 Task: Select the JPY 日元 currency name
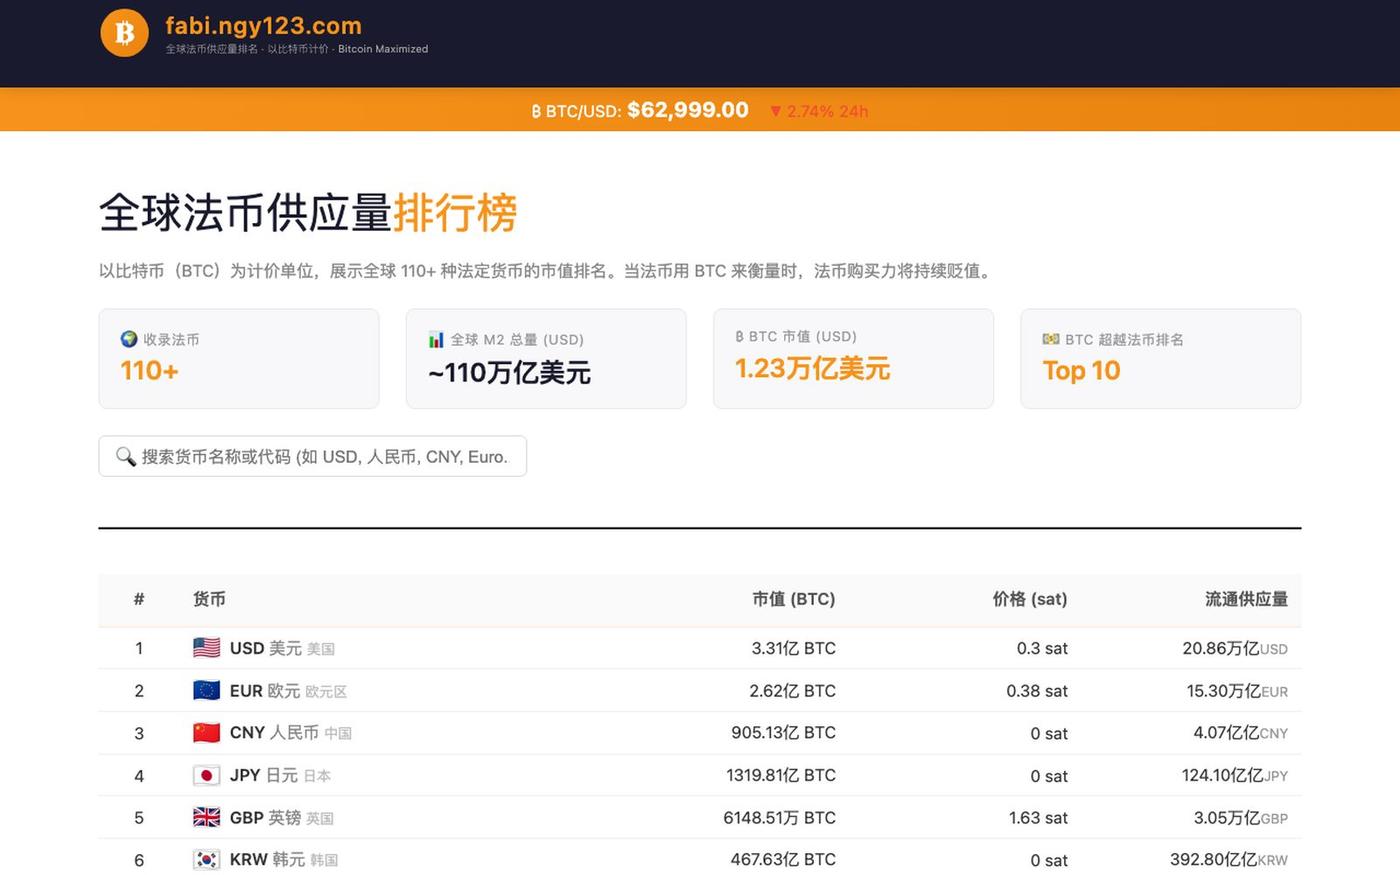264,775
